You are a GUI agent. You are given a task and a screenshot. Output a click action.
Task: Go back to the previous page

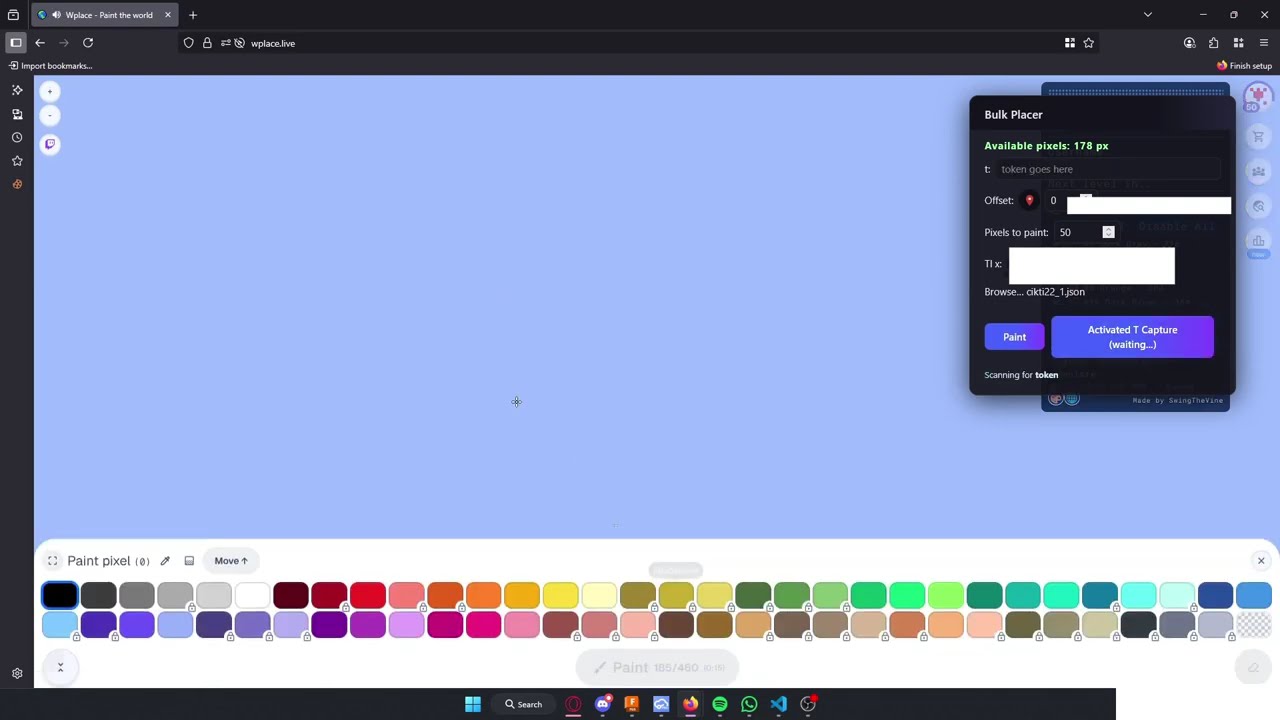[40, 43]
